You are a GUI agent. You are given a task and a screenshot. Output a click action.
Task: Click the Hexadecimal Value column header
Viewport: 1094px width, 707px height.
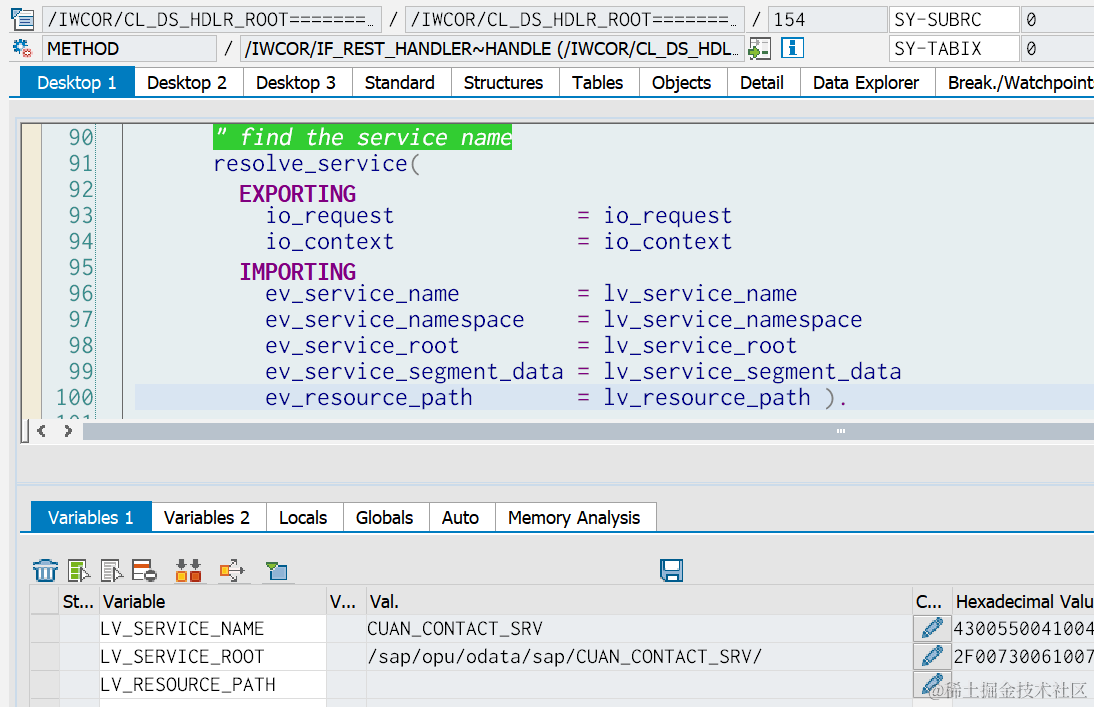coord(1023,601)
